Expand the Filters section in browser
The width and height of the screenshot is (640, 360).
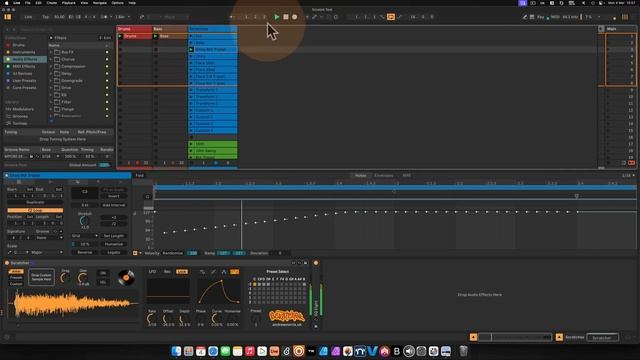pos(51,38)
